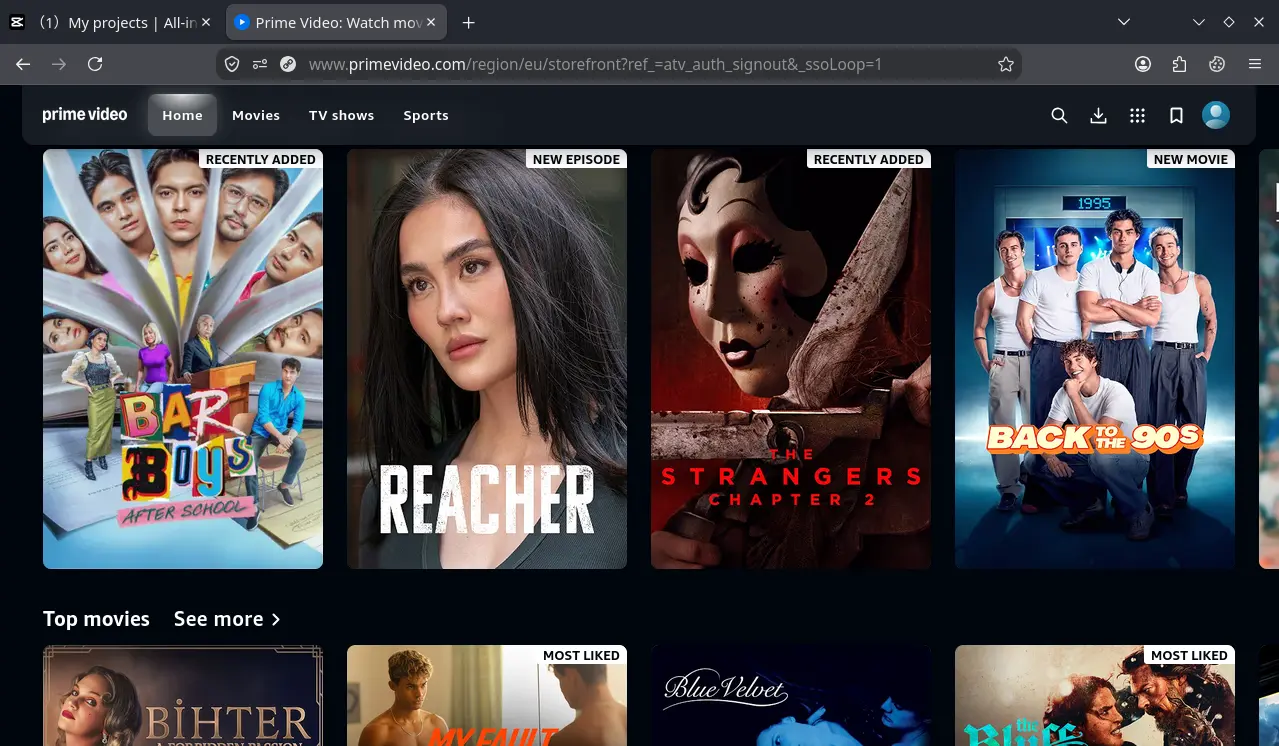Open the profile avatar menu
This screenshot has height=746, width=1279.
1216,115
